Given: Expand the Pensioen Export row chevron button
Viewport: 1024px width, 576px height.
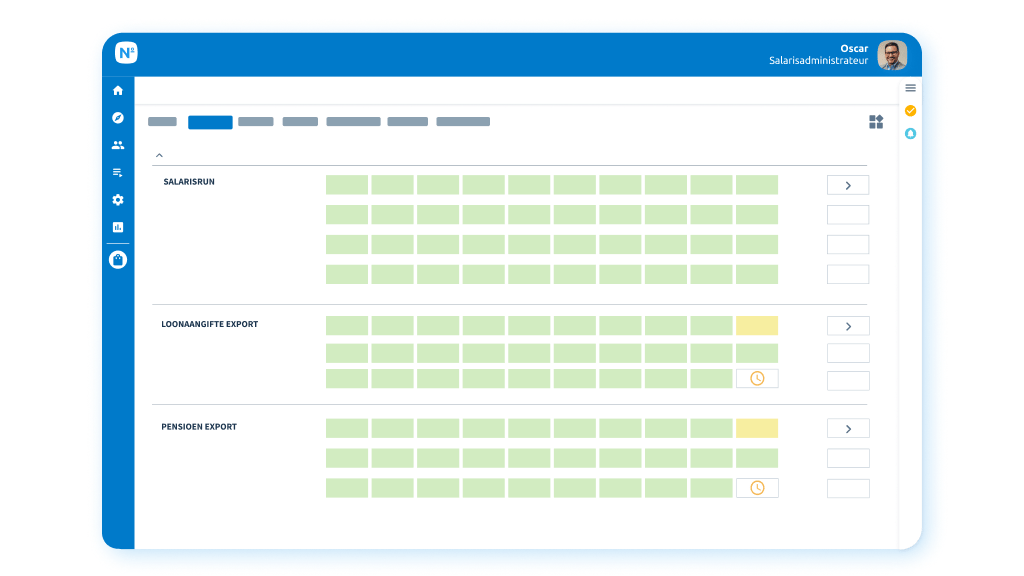Looking at the screenshot, I should tap(847, 427).
